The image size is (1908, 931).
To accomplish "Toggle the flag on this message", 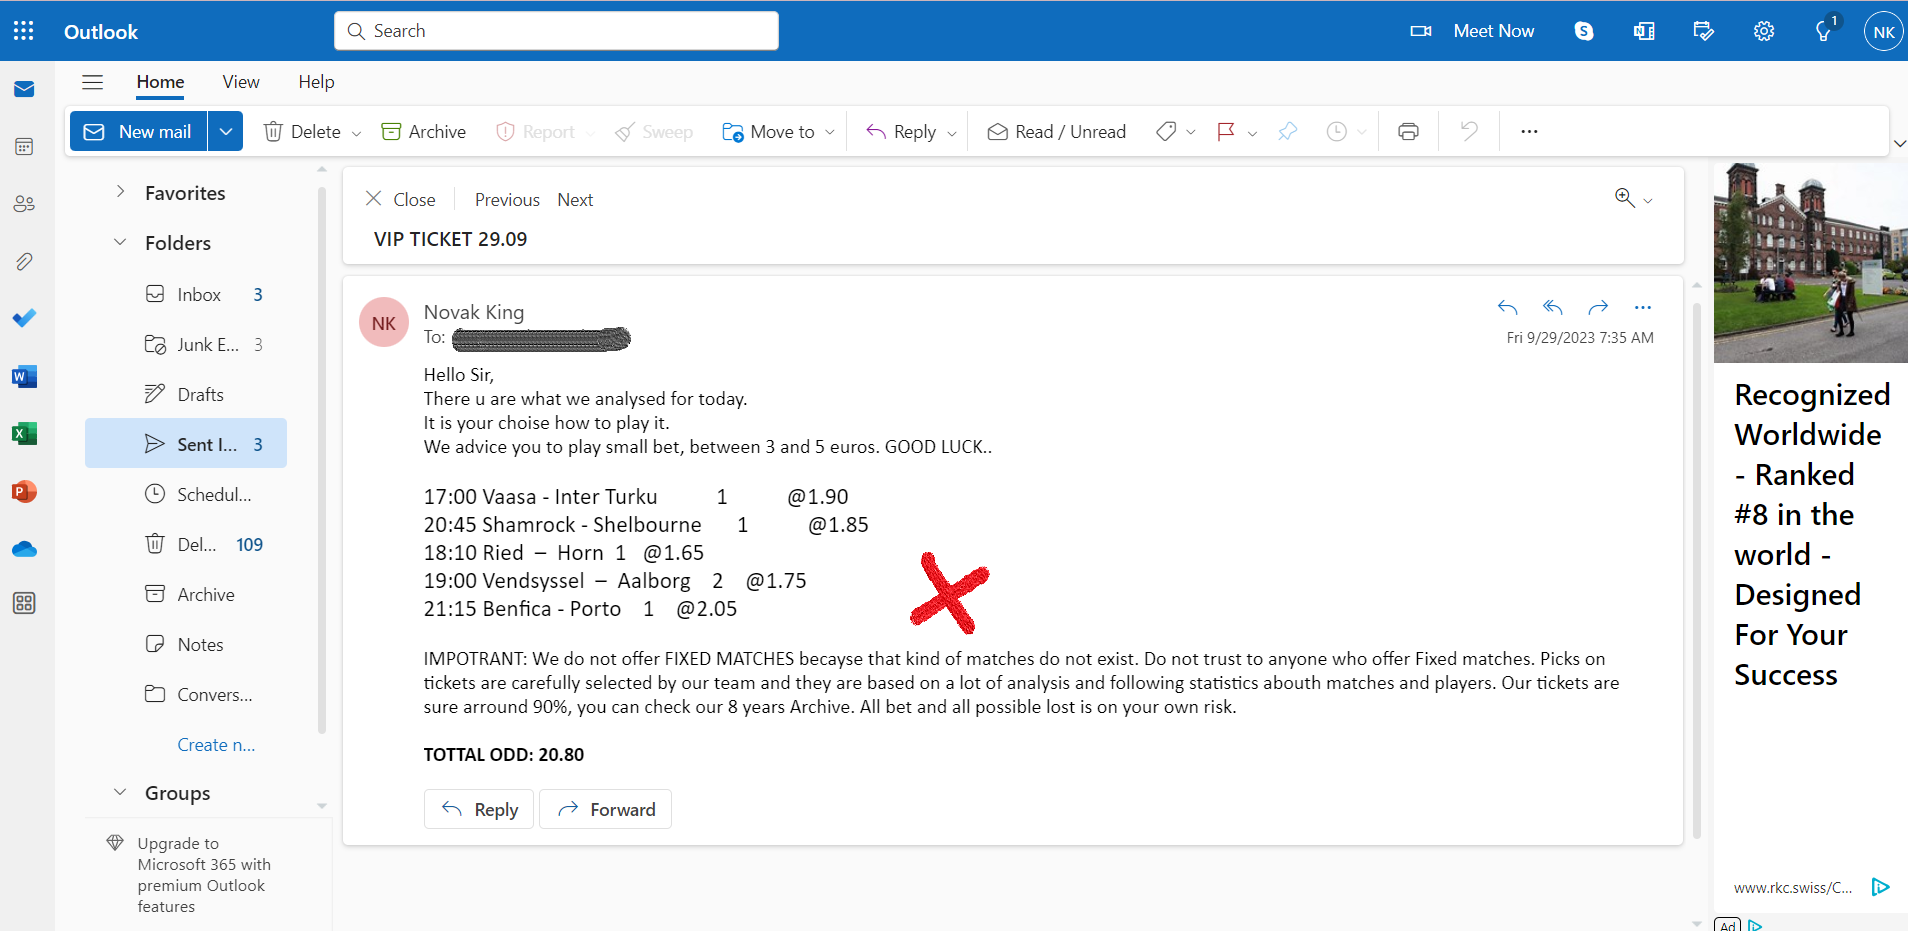I will (x=1225, y=131).
